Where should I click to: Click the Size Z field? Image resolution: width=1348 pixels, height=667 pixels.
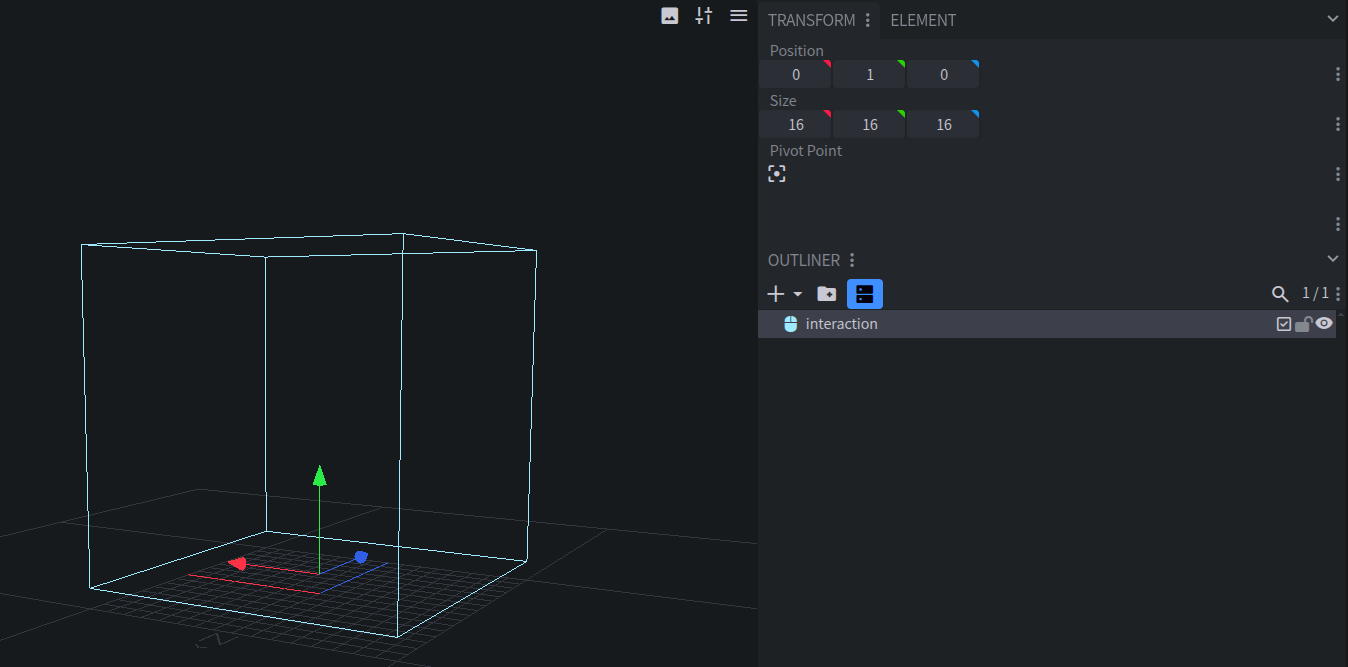pos(943,124)
